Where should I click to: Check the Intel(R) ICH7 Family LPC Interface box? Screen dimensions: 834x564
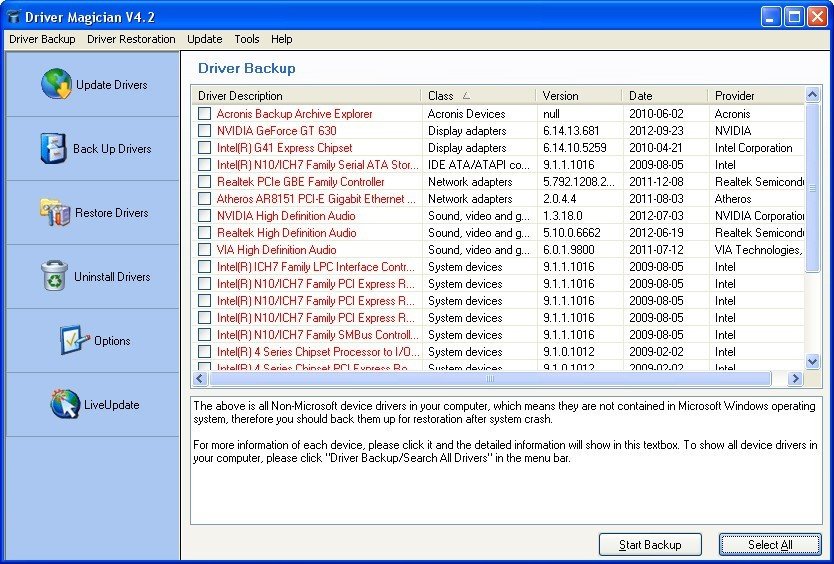pos(204,267)
